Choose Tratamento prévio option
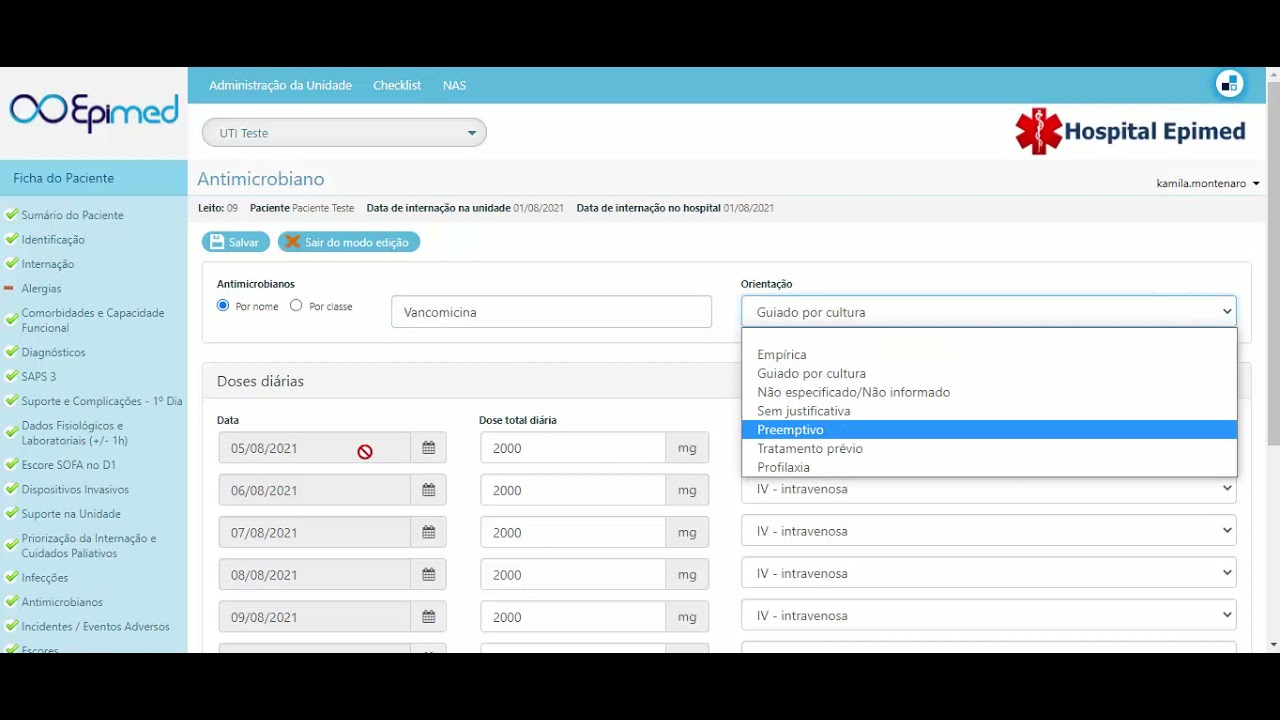The image size is (1280, 720). [989, 448]
